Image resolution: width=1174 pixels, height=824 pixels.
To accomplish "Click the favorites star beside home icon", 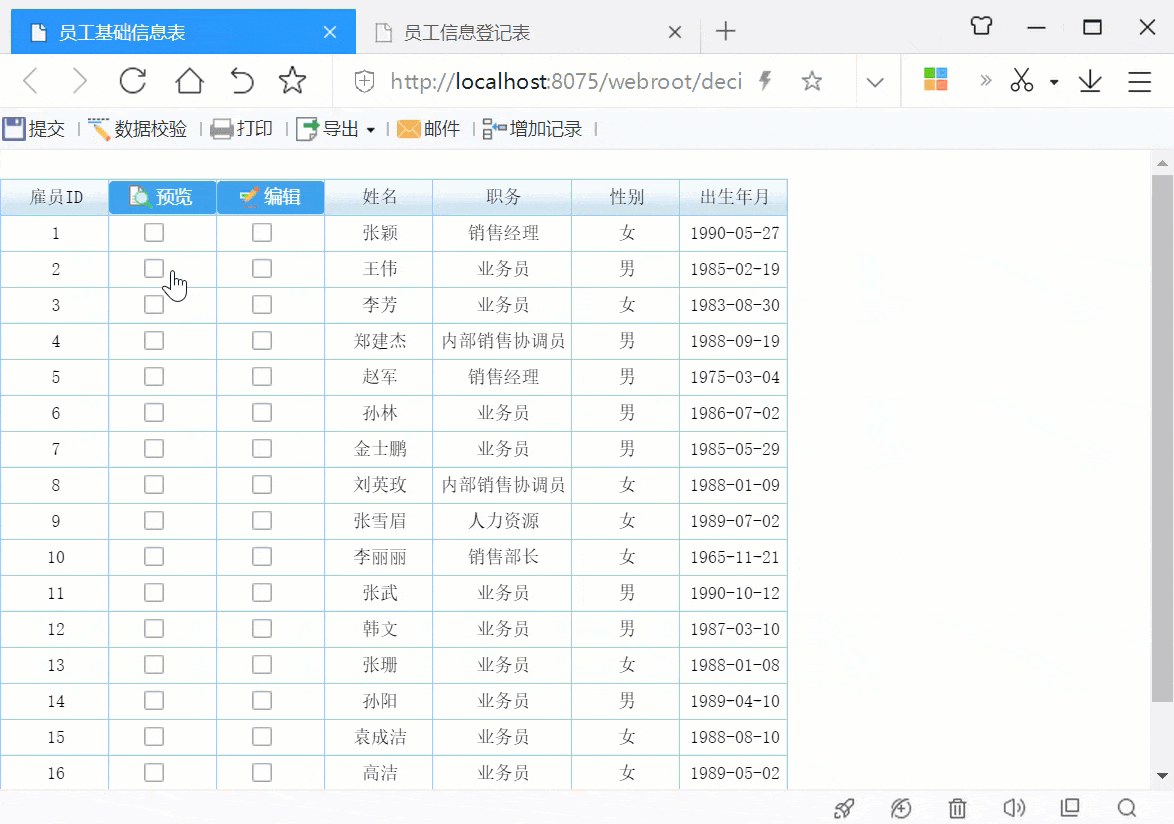I will (x=292, y=81).
